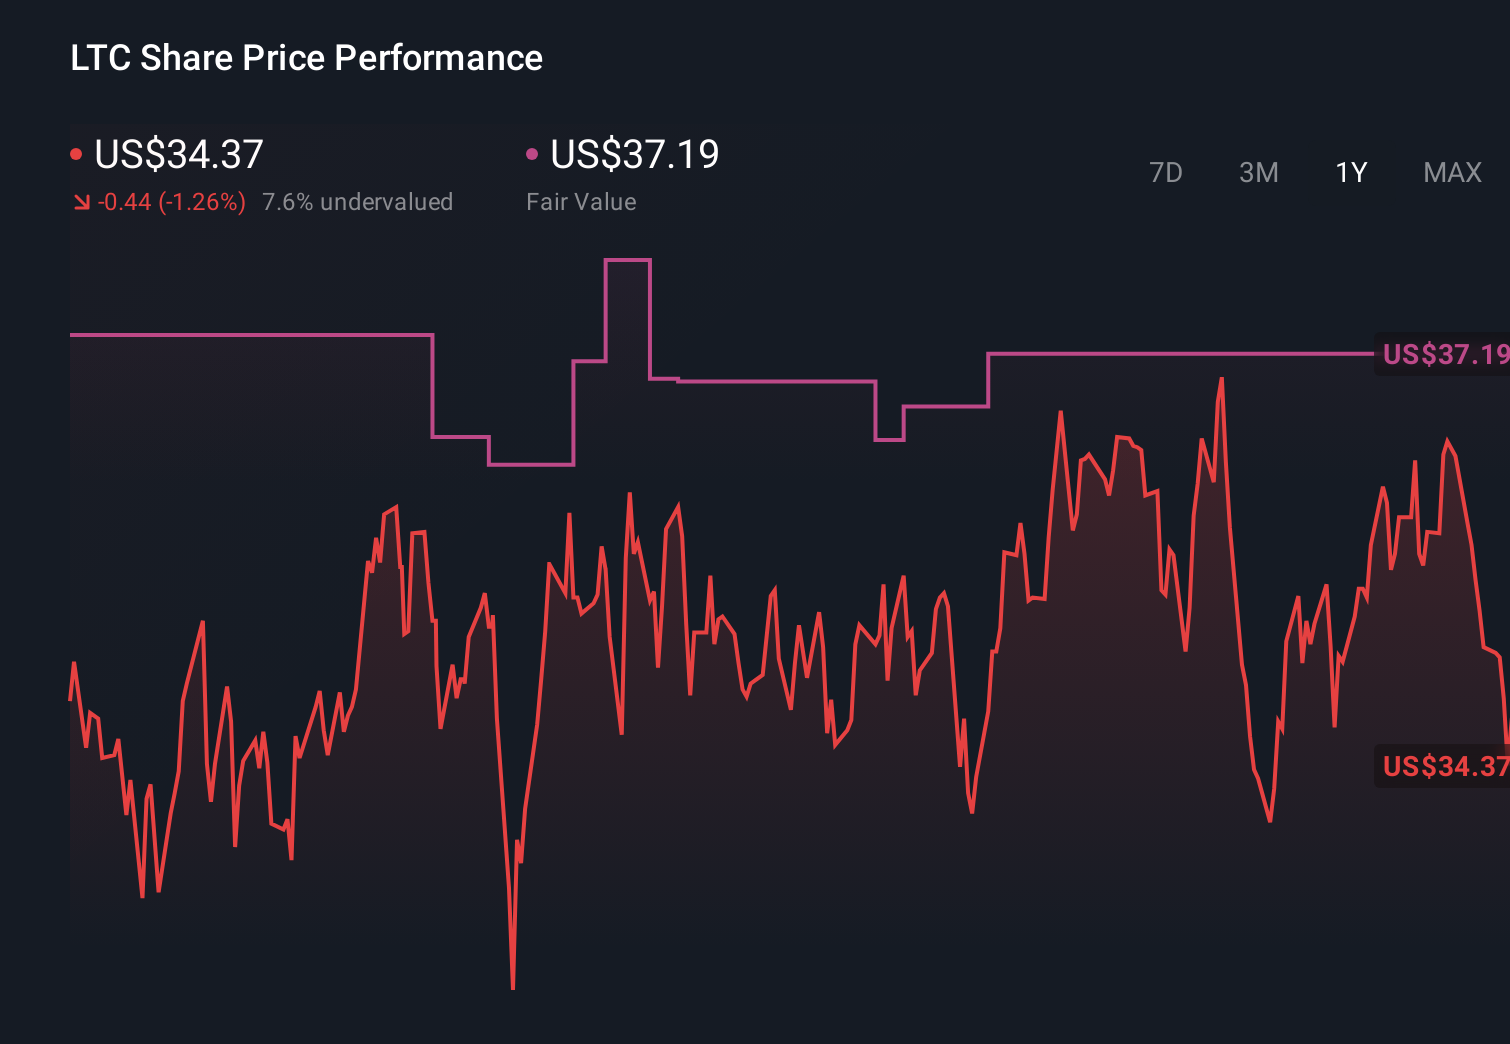Image resolution: width=1510 pixels, height=1044 pixels.
Task: Toggle visibility of the share price series
Action: tap(76, 153)
